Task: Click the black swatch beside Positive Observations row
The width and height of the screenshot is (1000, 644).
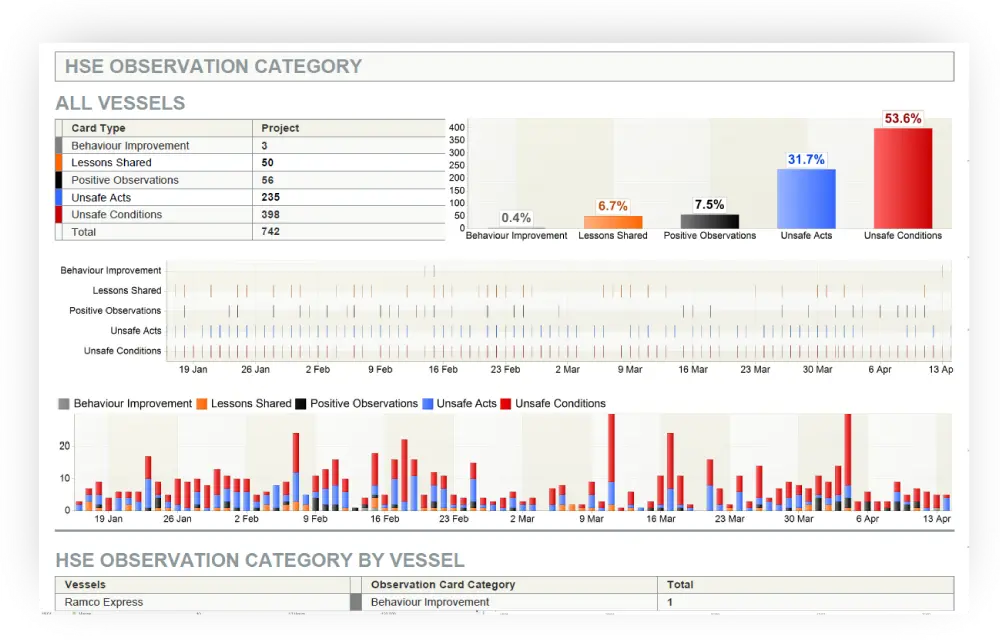Action: 59,180
